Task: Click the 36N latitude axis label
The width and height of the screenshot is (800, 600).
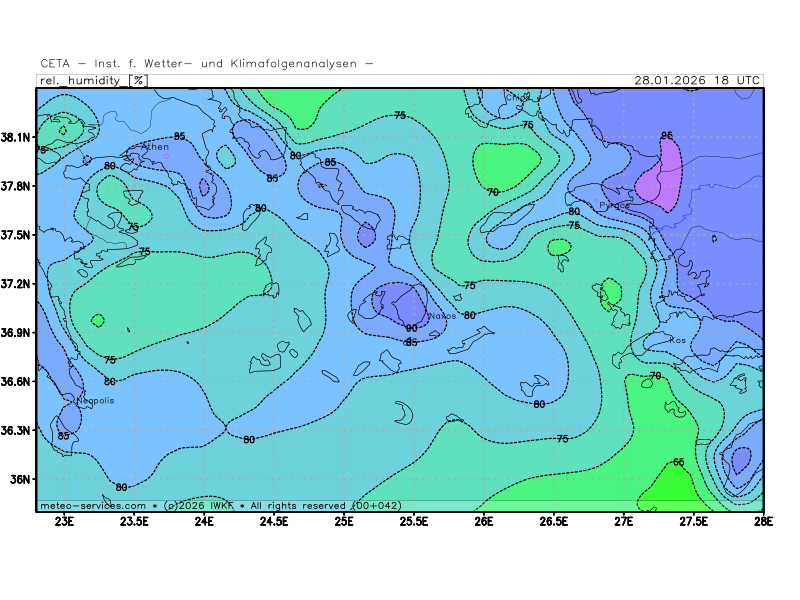Action: tap(22, 479)
